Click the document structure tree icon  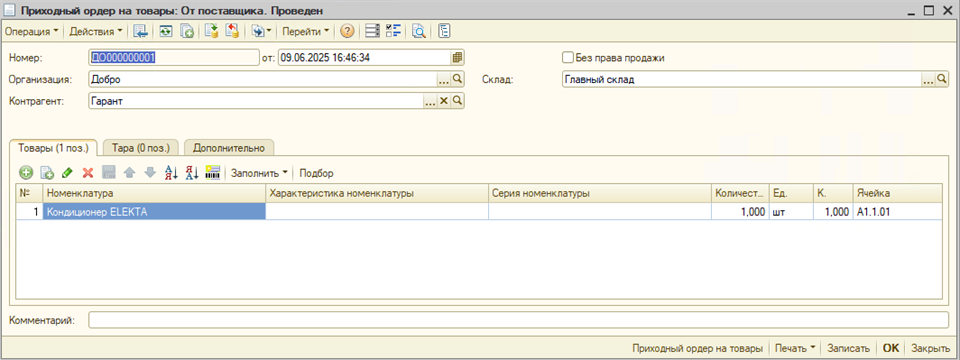444,31
